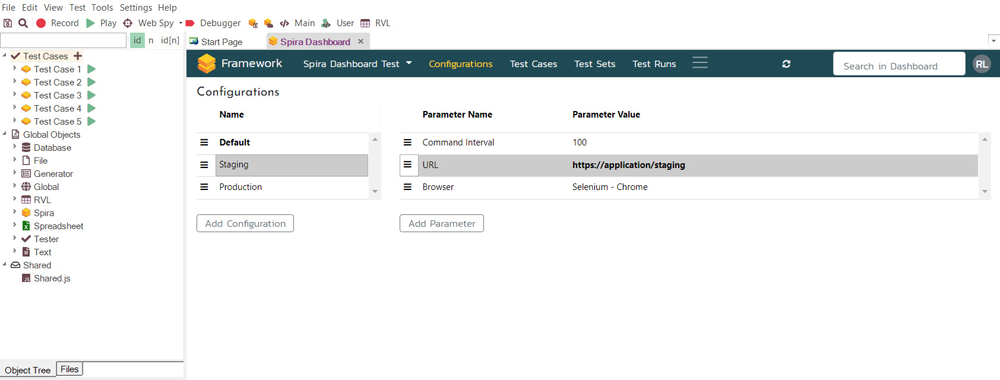Click the first Spira cube toolbar icon
1000x380 pixels.
coord(253,23)
